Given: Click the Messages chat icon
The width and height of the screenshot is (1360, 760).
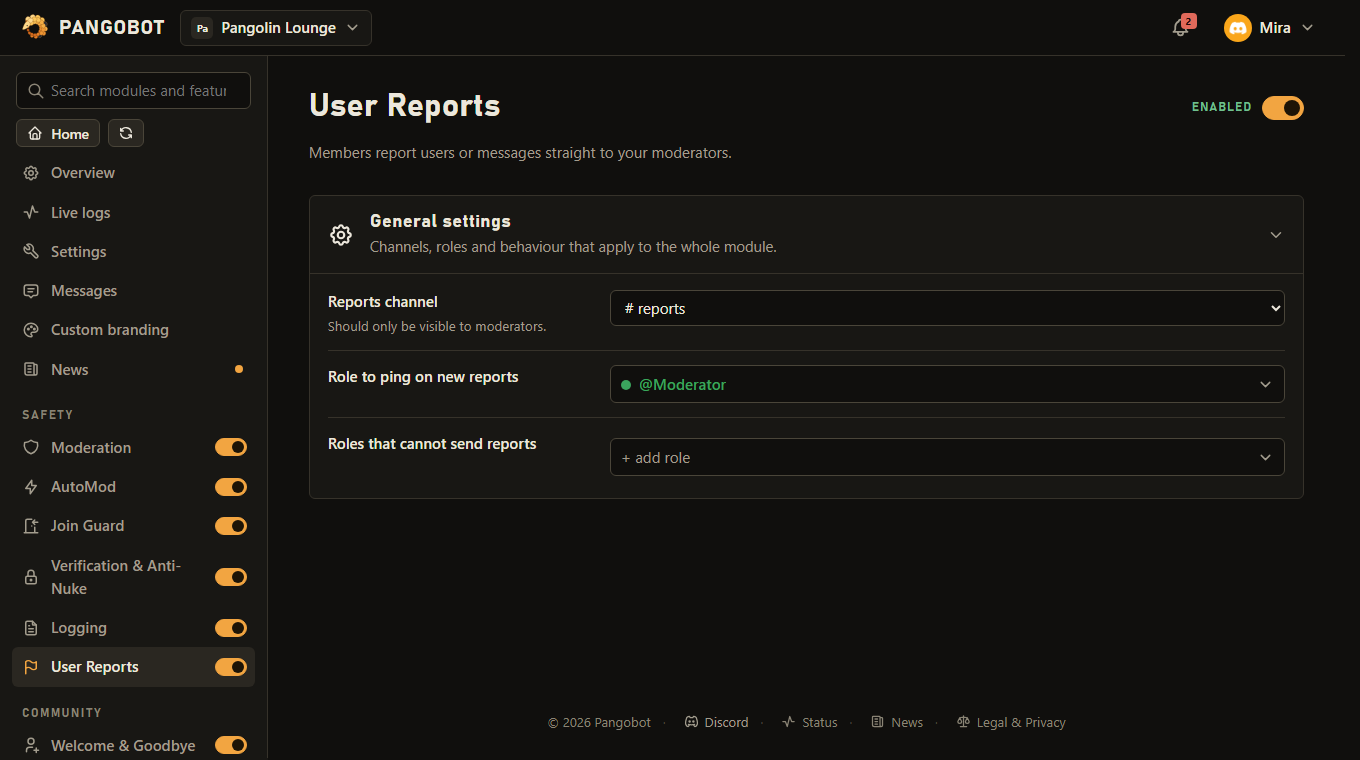Looking at the screenshot, I should click(31, 291).
